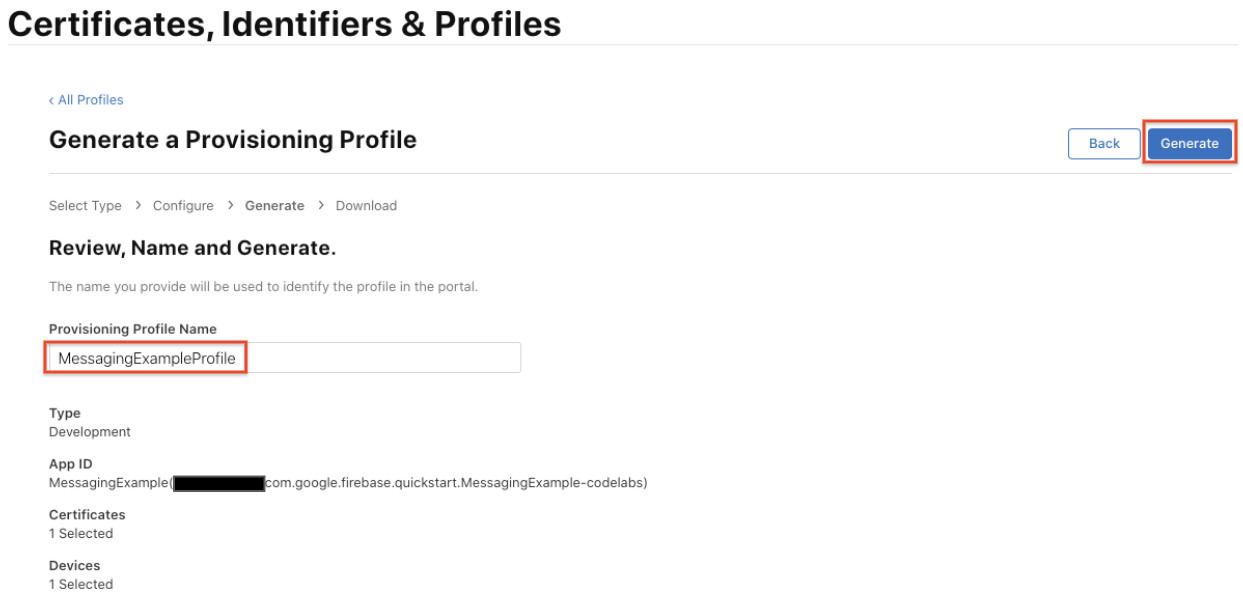This screenshot has width=1243, height=600.
Task: Jump to the Download breadcrumb step
Action: [366, 206]
